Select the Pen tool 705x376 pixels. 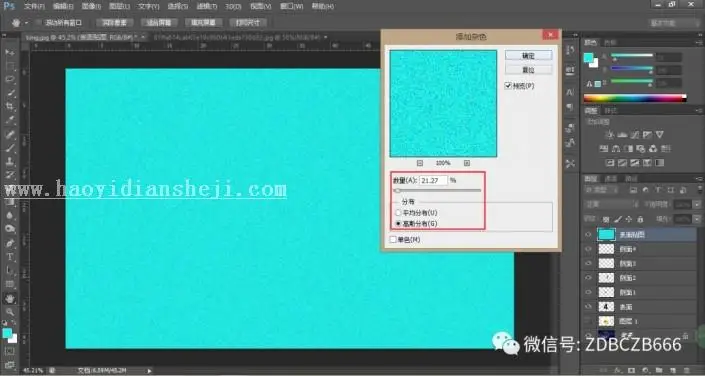click(x=9, y=243)
